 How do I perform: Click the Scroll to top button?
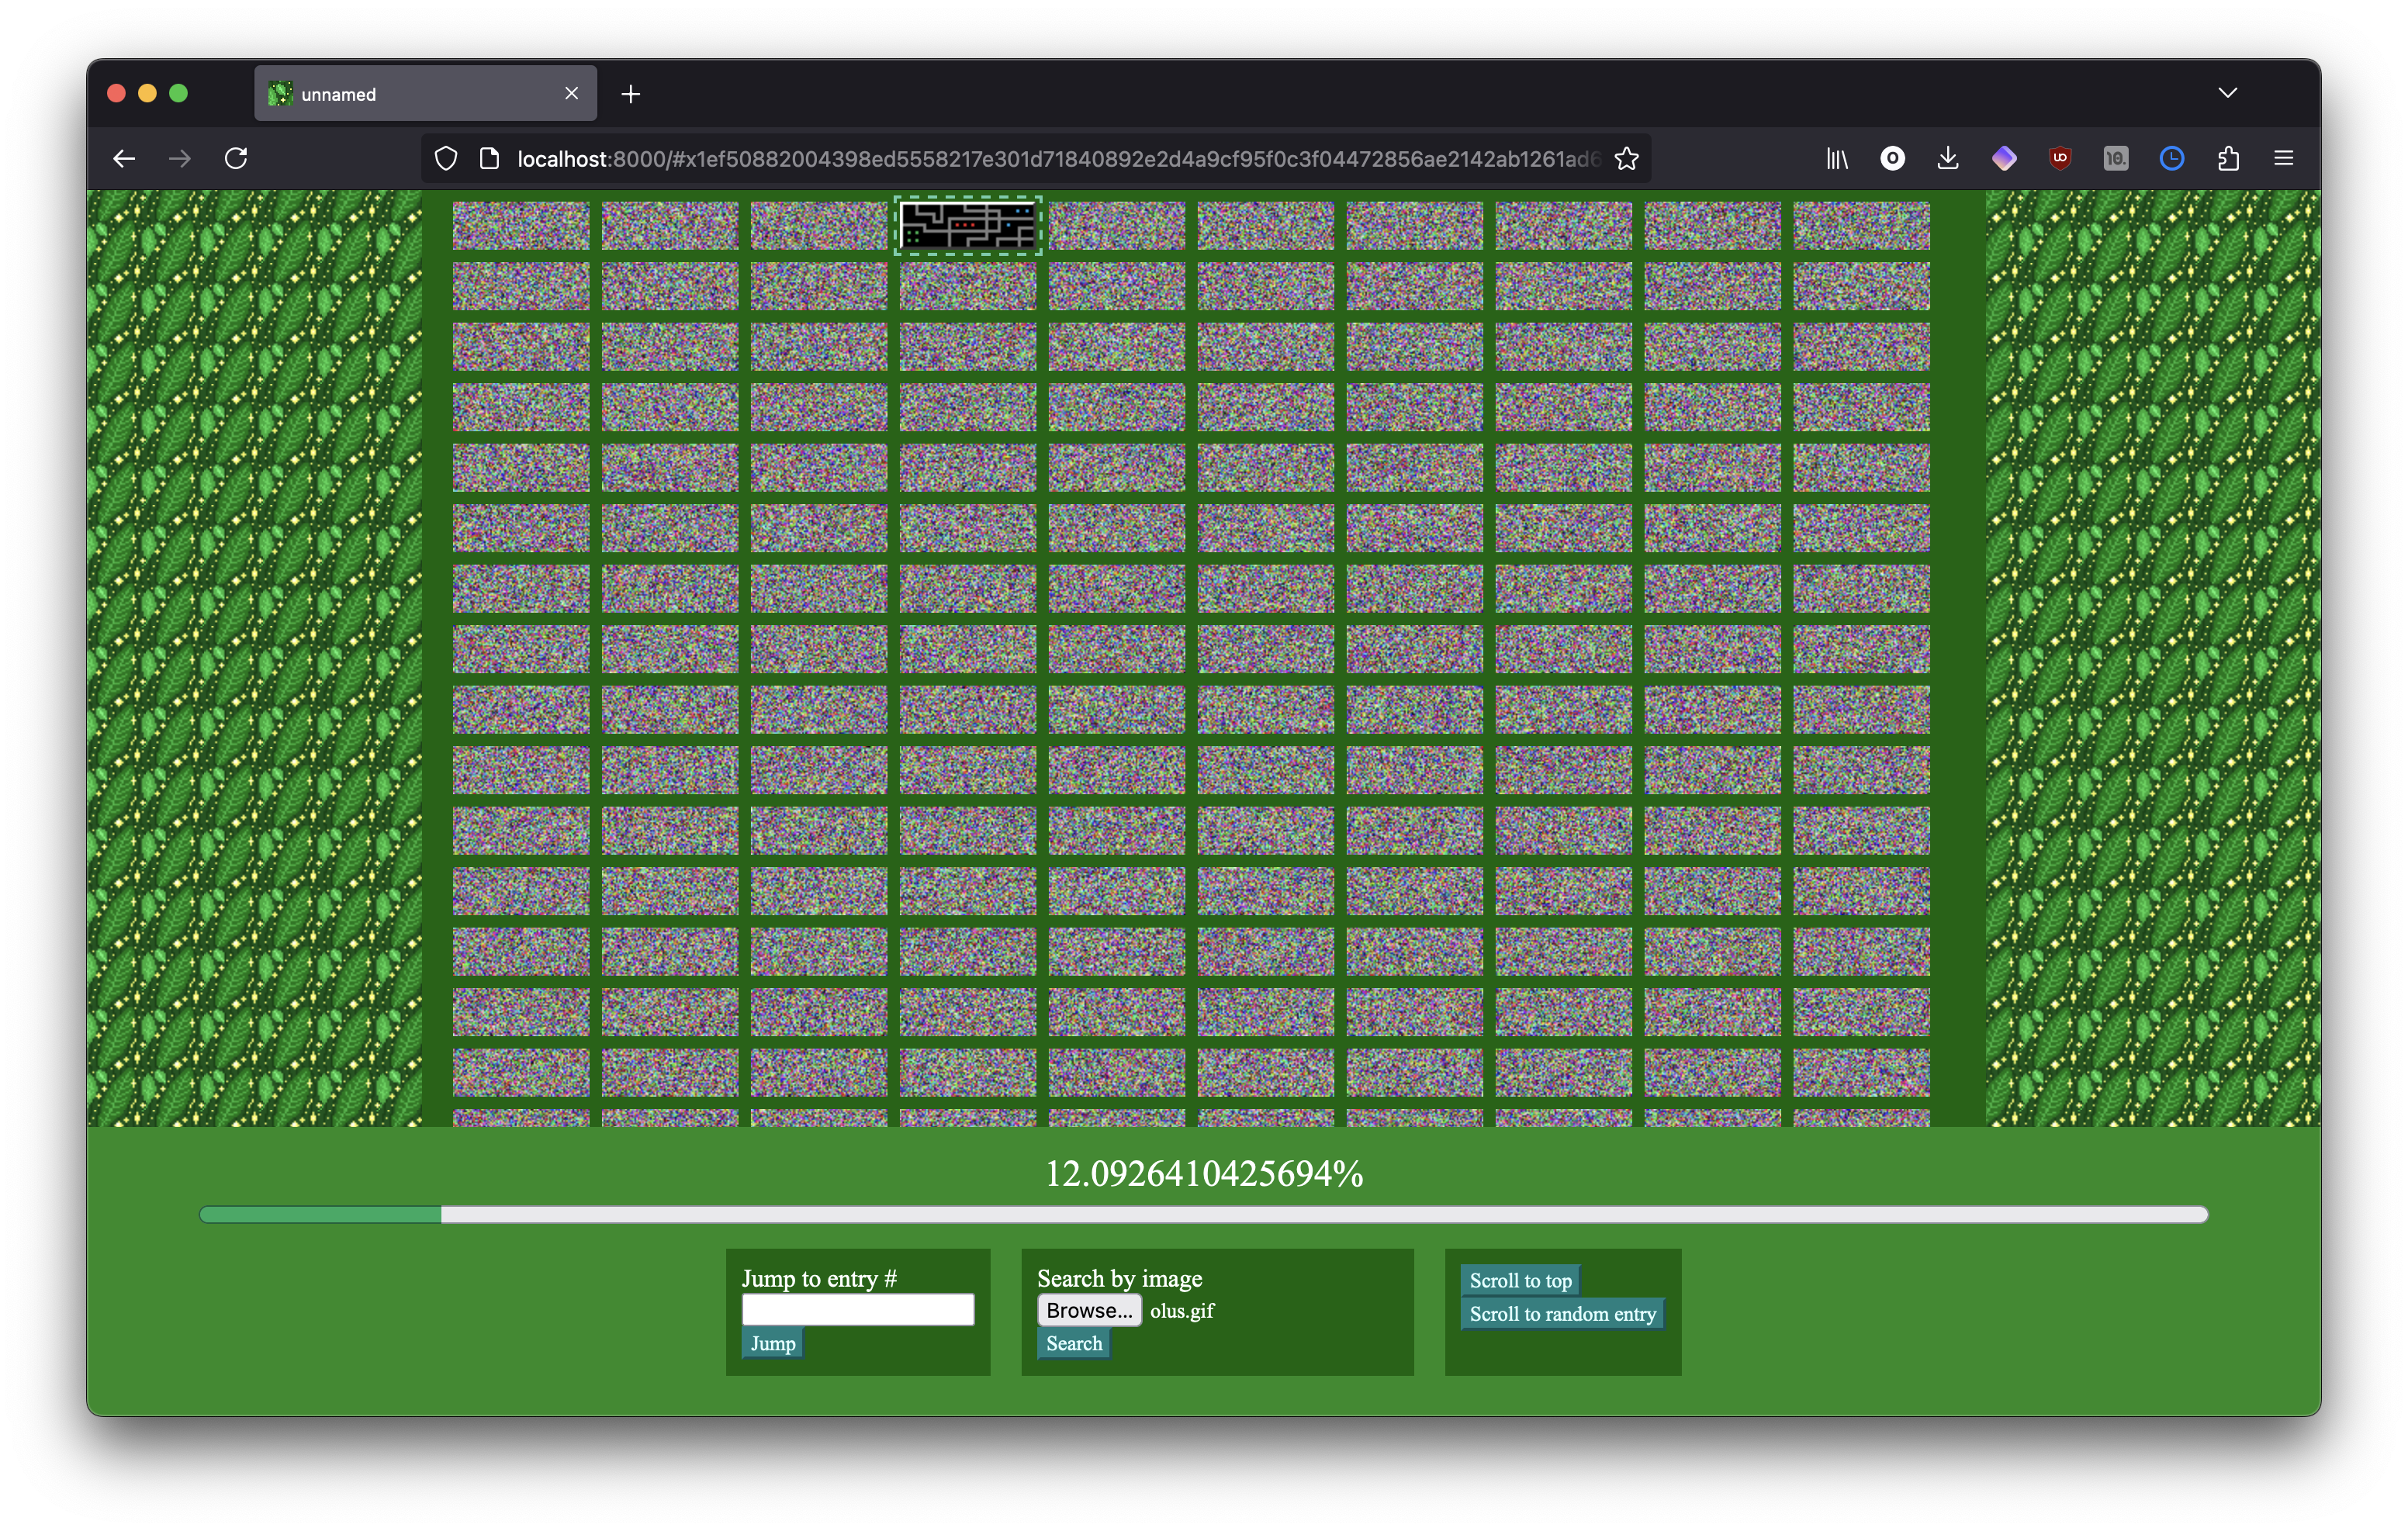click(x=1520, y=1280)
